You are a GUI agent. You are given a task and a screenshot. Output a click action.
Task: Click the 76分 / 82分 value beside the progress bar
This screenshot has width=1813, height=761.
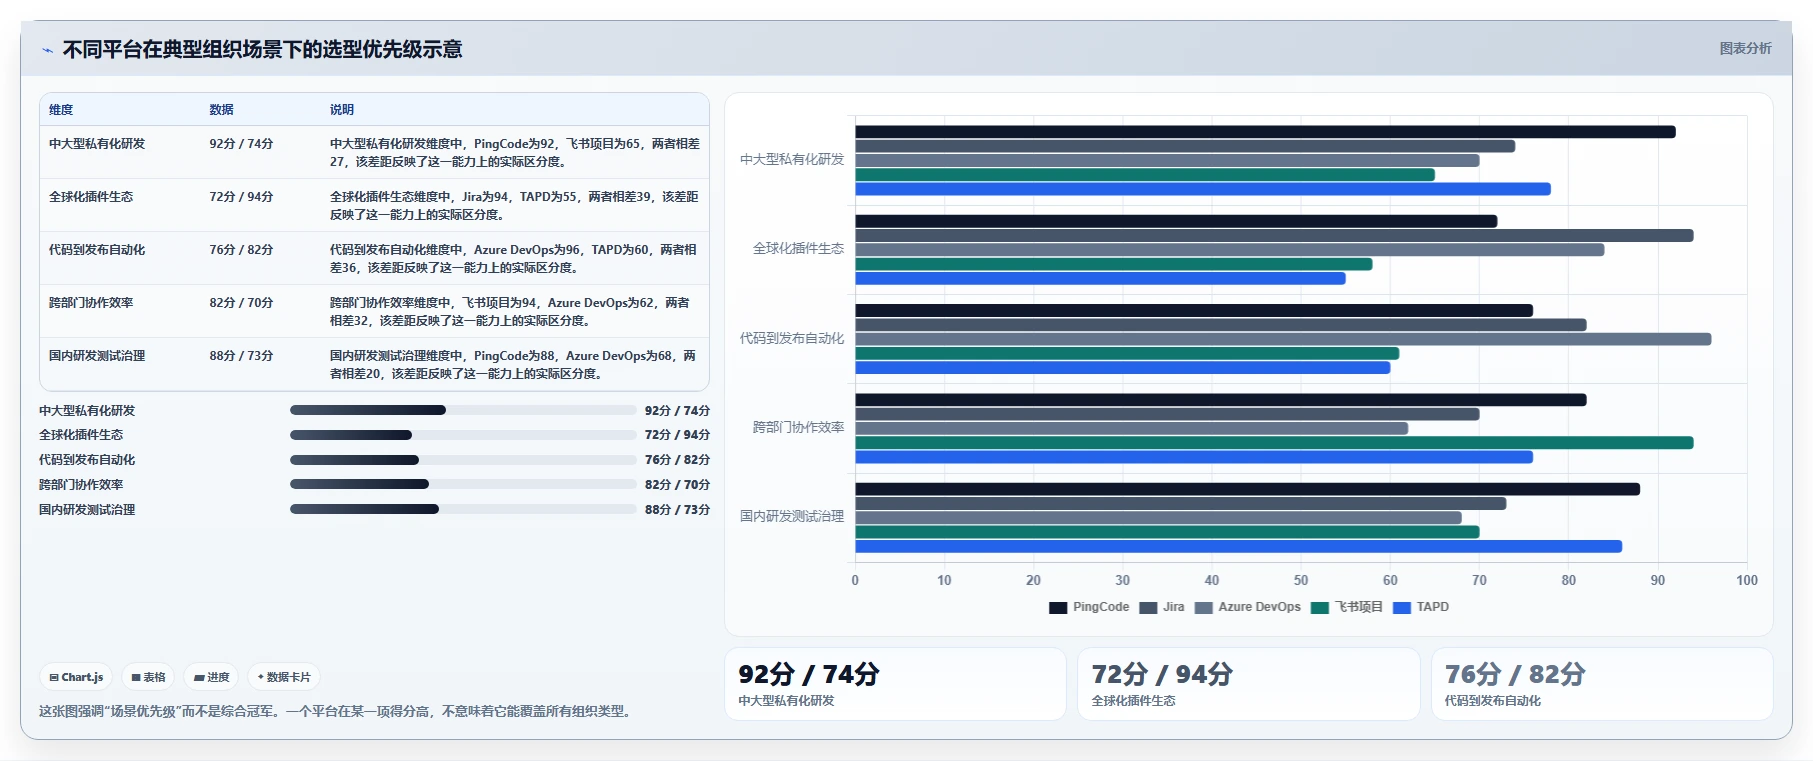tap(677, 460)
